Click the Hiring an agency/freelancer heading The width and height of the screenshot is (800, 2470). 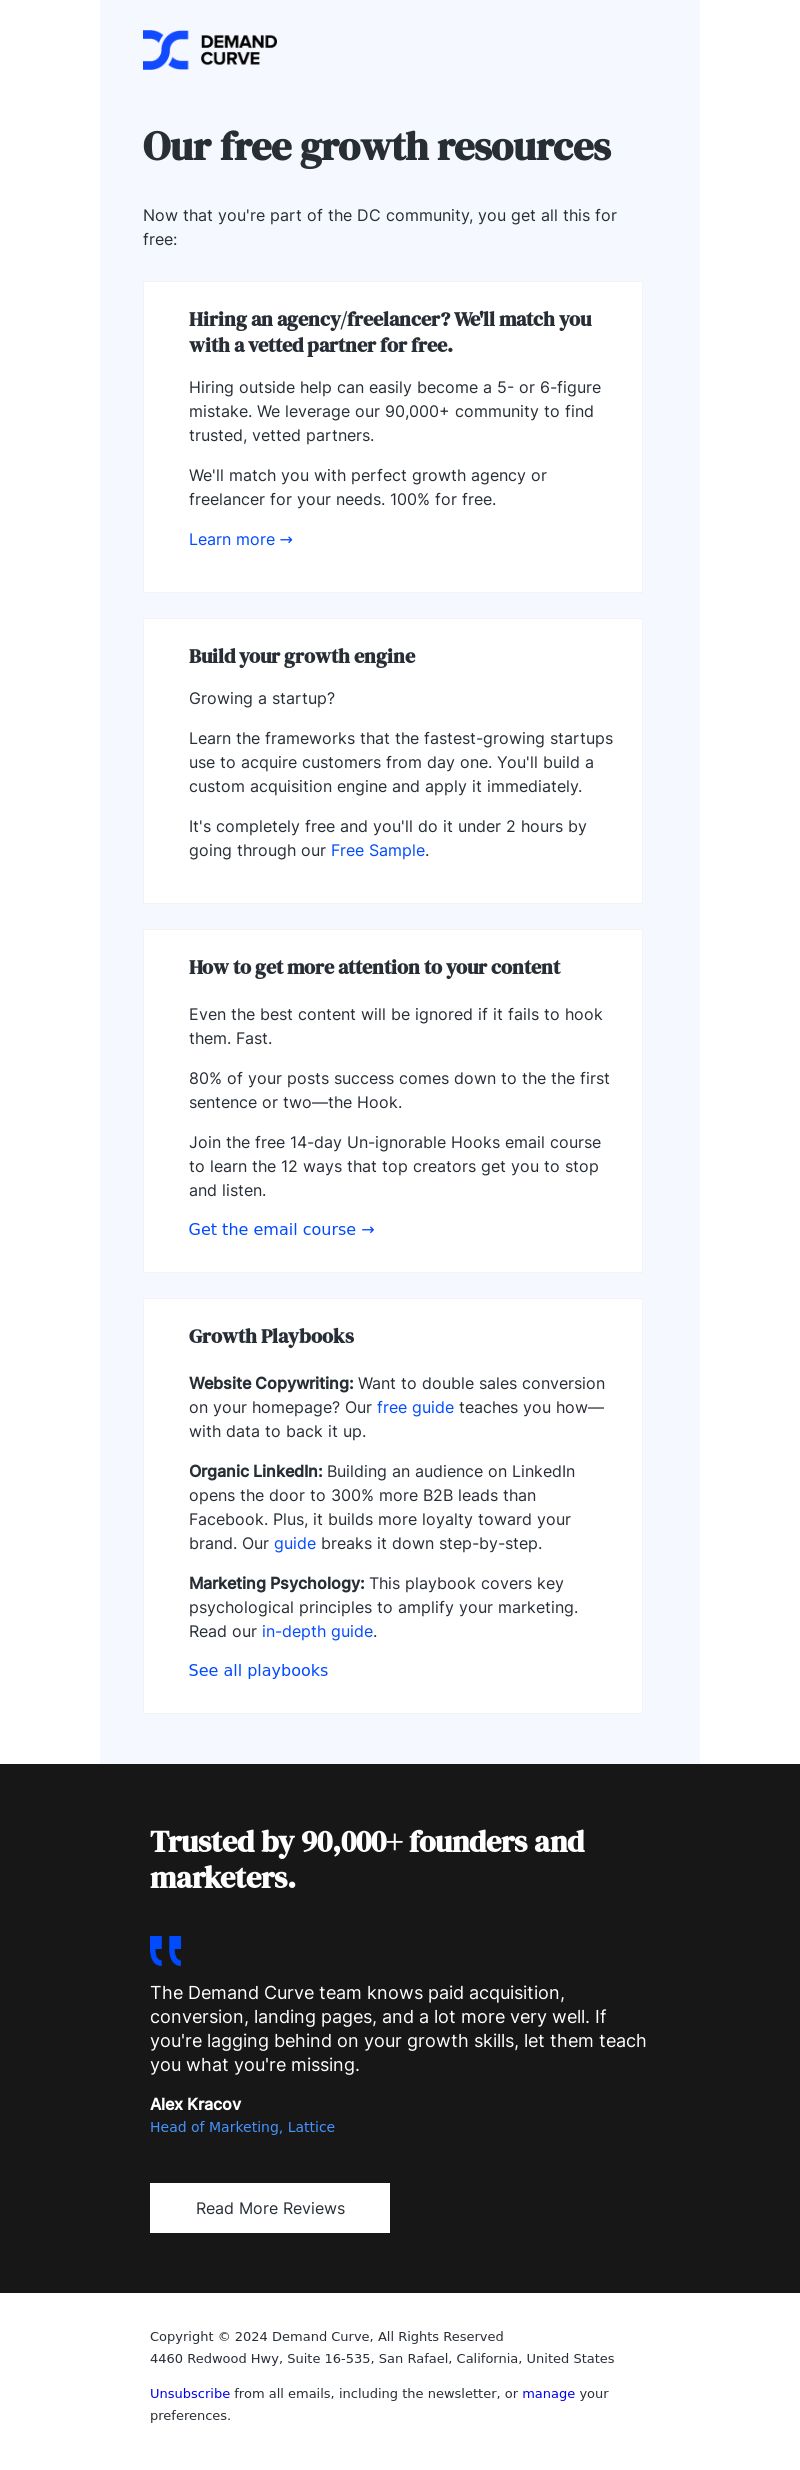(390, 332)
